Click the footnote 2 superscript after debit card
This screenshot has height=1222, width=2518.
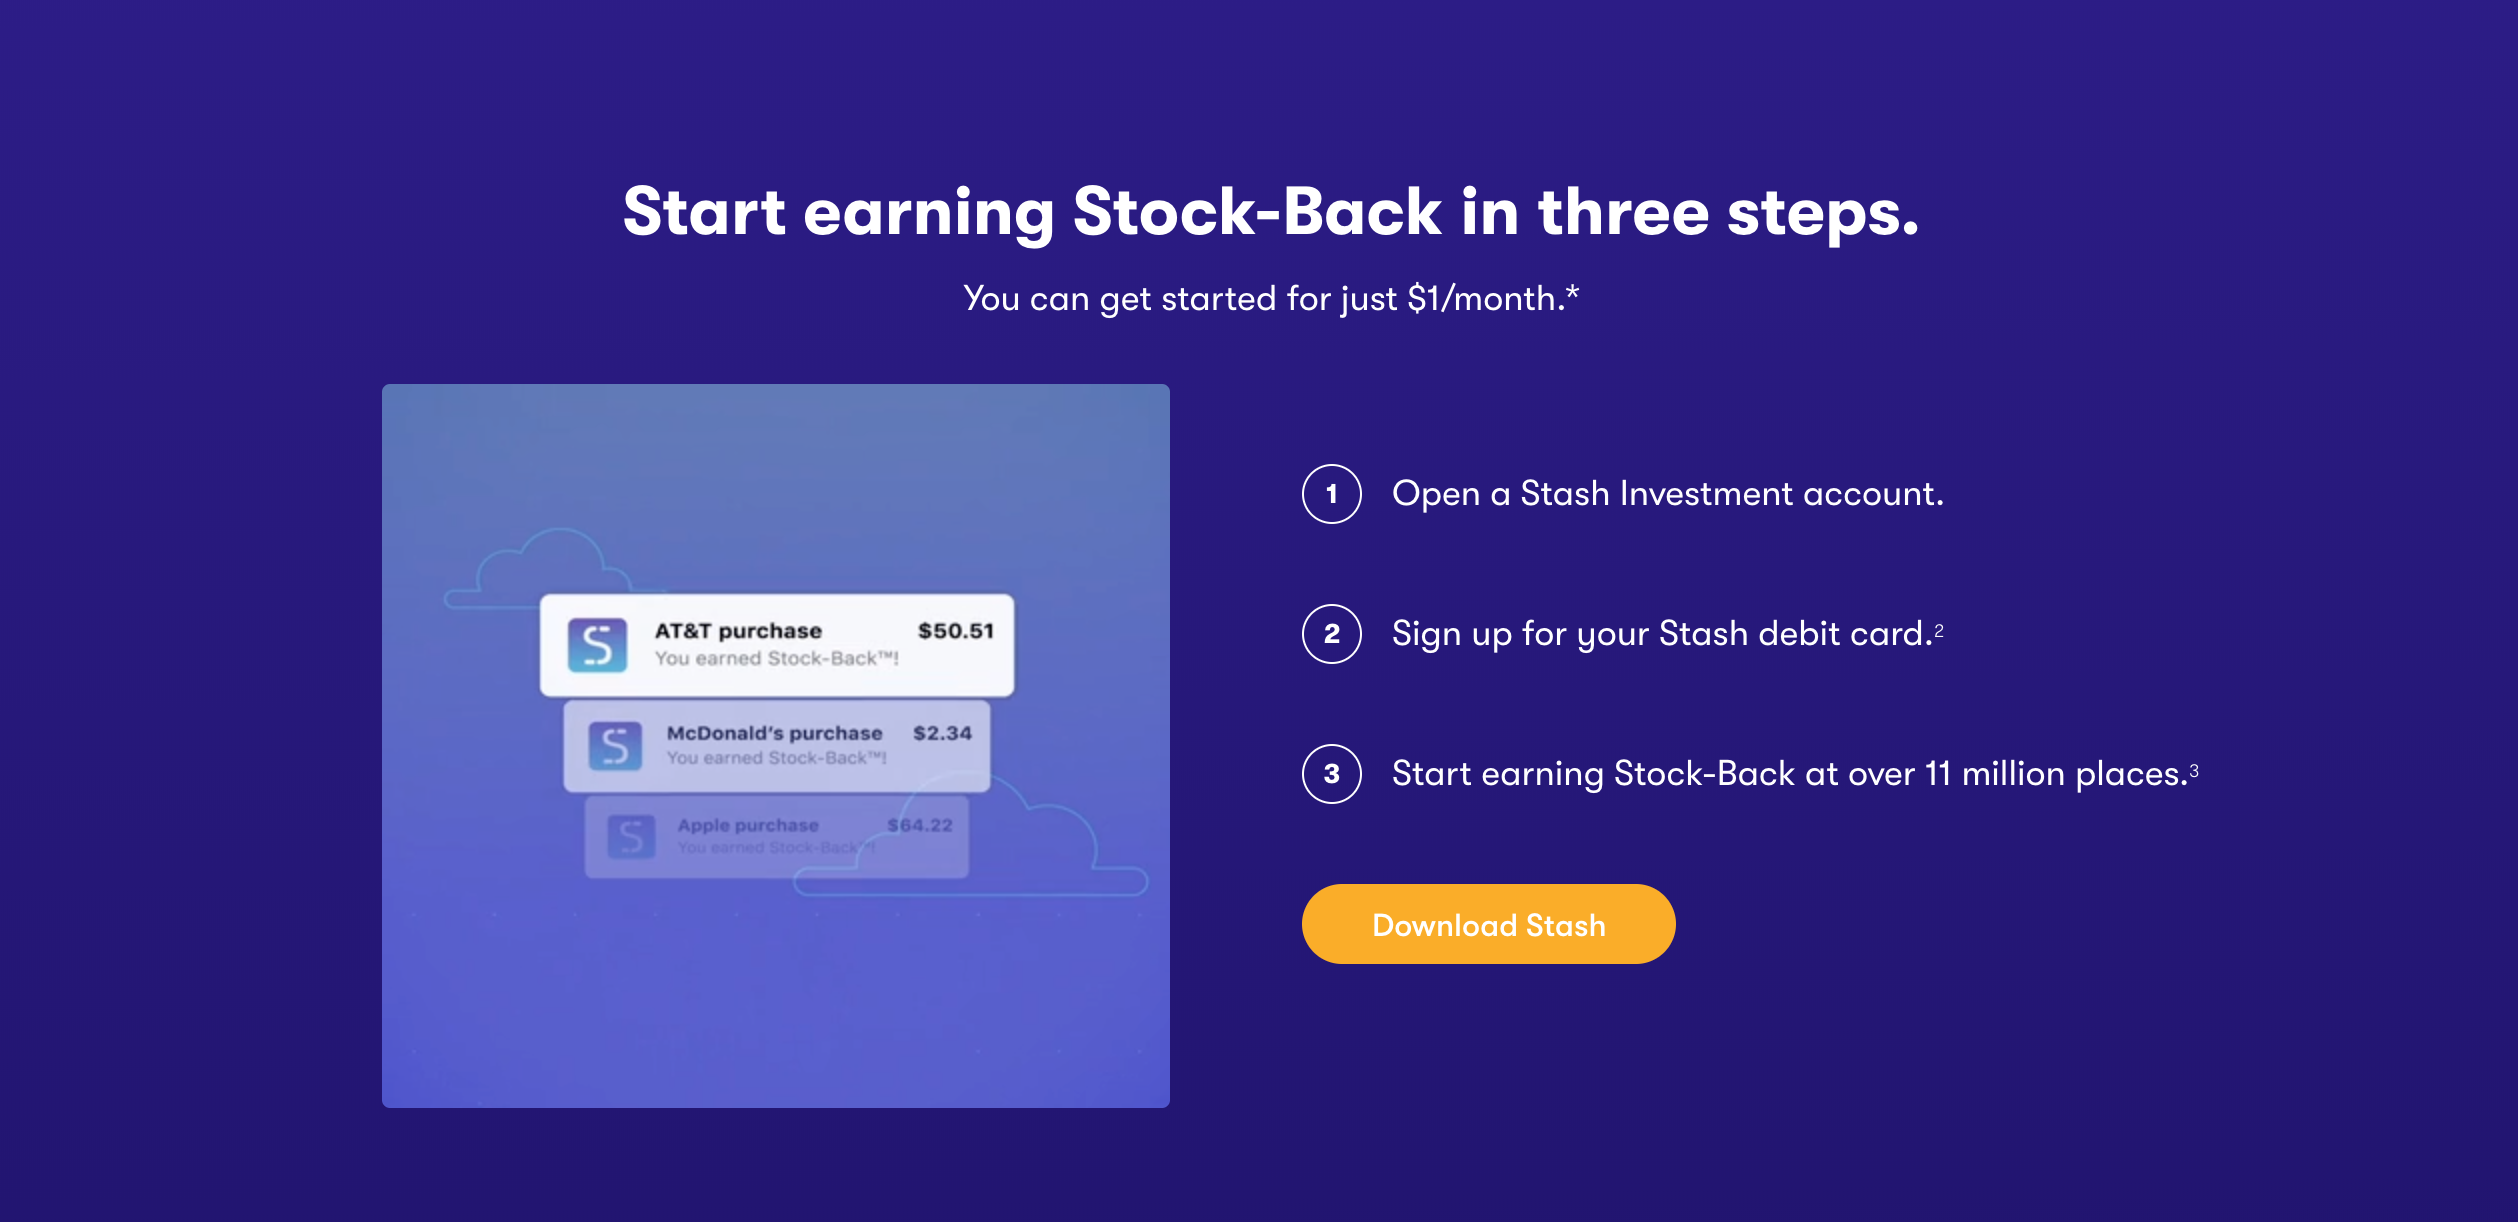(x=1939, y=630)
